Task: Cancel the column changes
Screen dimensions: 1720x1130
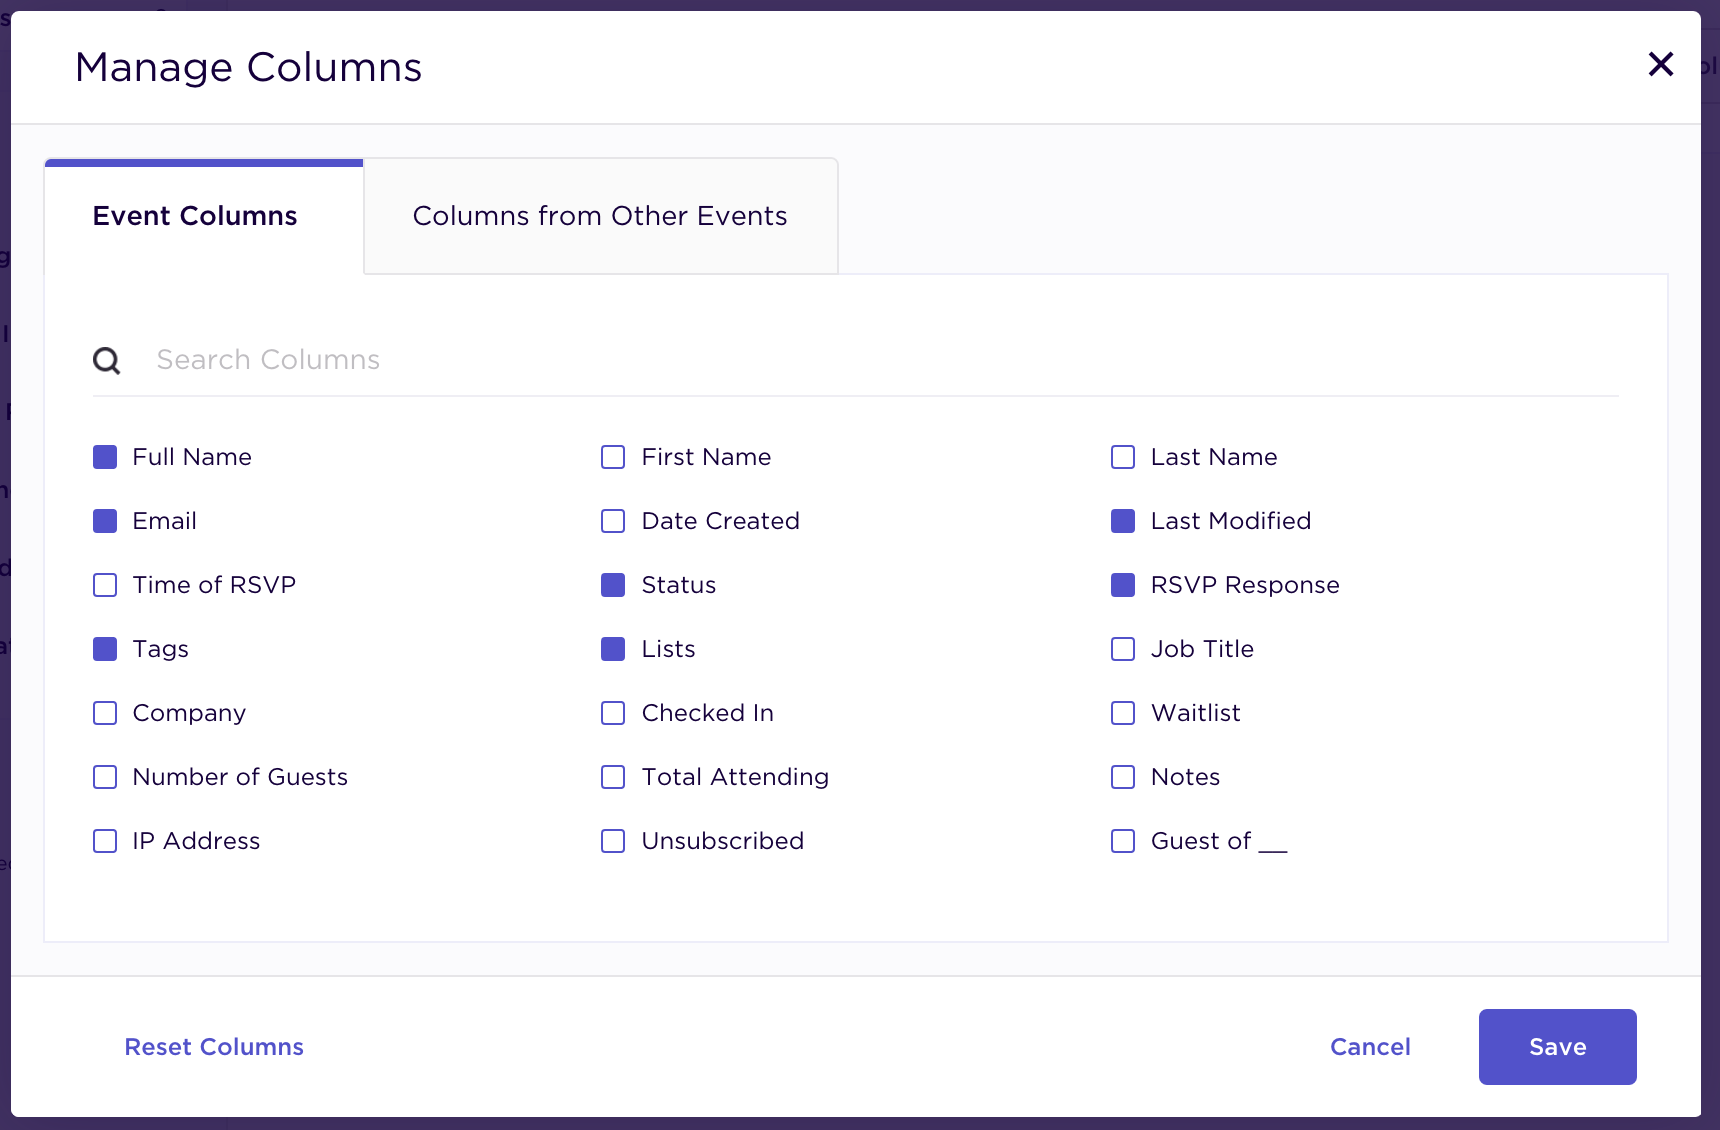Action: (1370, 1047)
